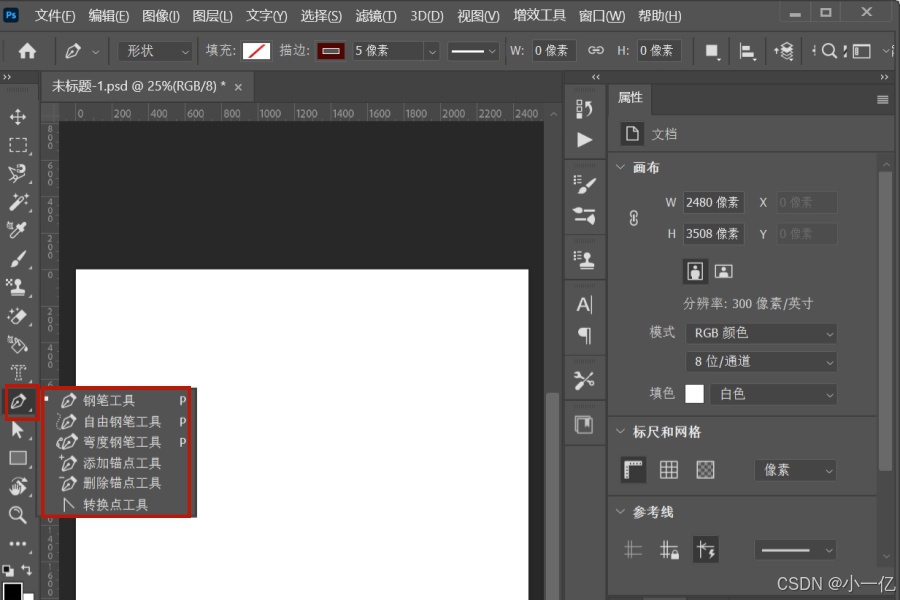
Task: Open the stroke width dropdown arrow
Action: [x=432, y=51]
